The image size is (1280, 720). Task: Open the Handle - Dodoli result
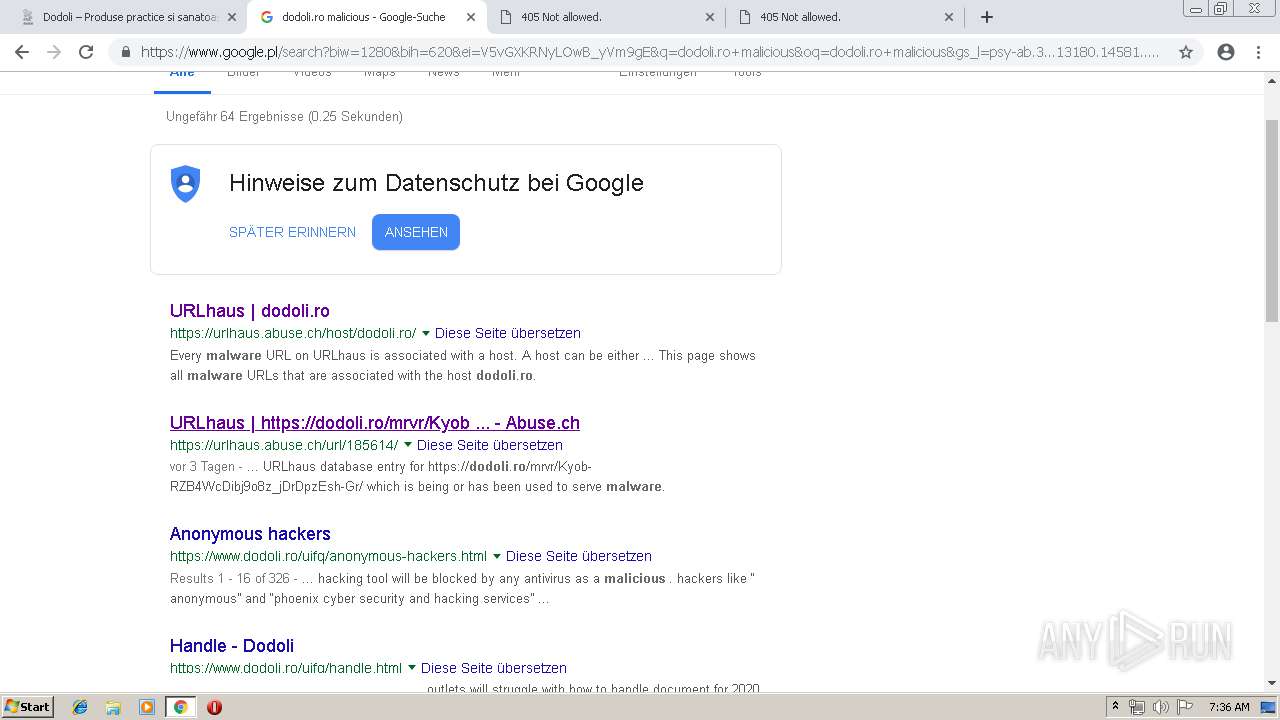click(232, 646)
